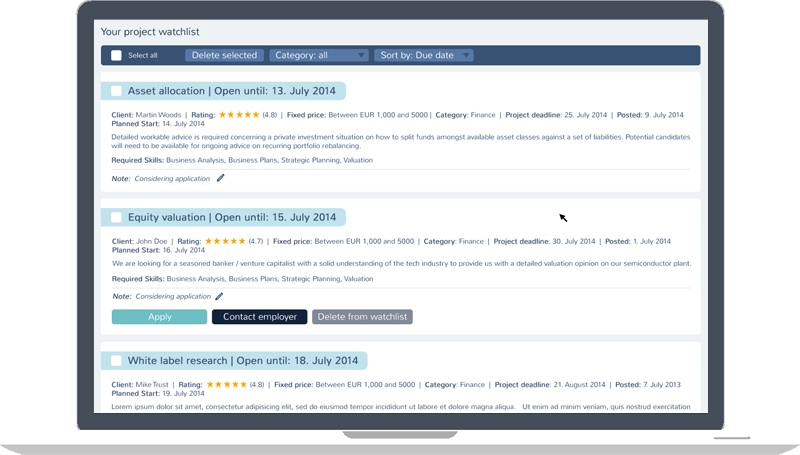
Task: Click the Contact employer button
Action: [x=259, y=317]
